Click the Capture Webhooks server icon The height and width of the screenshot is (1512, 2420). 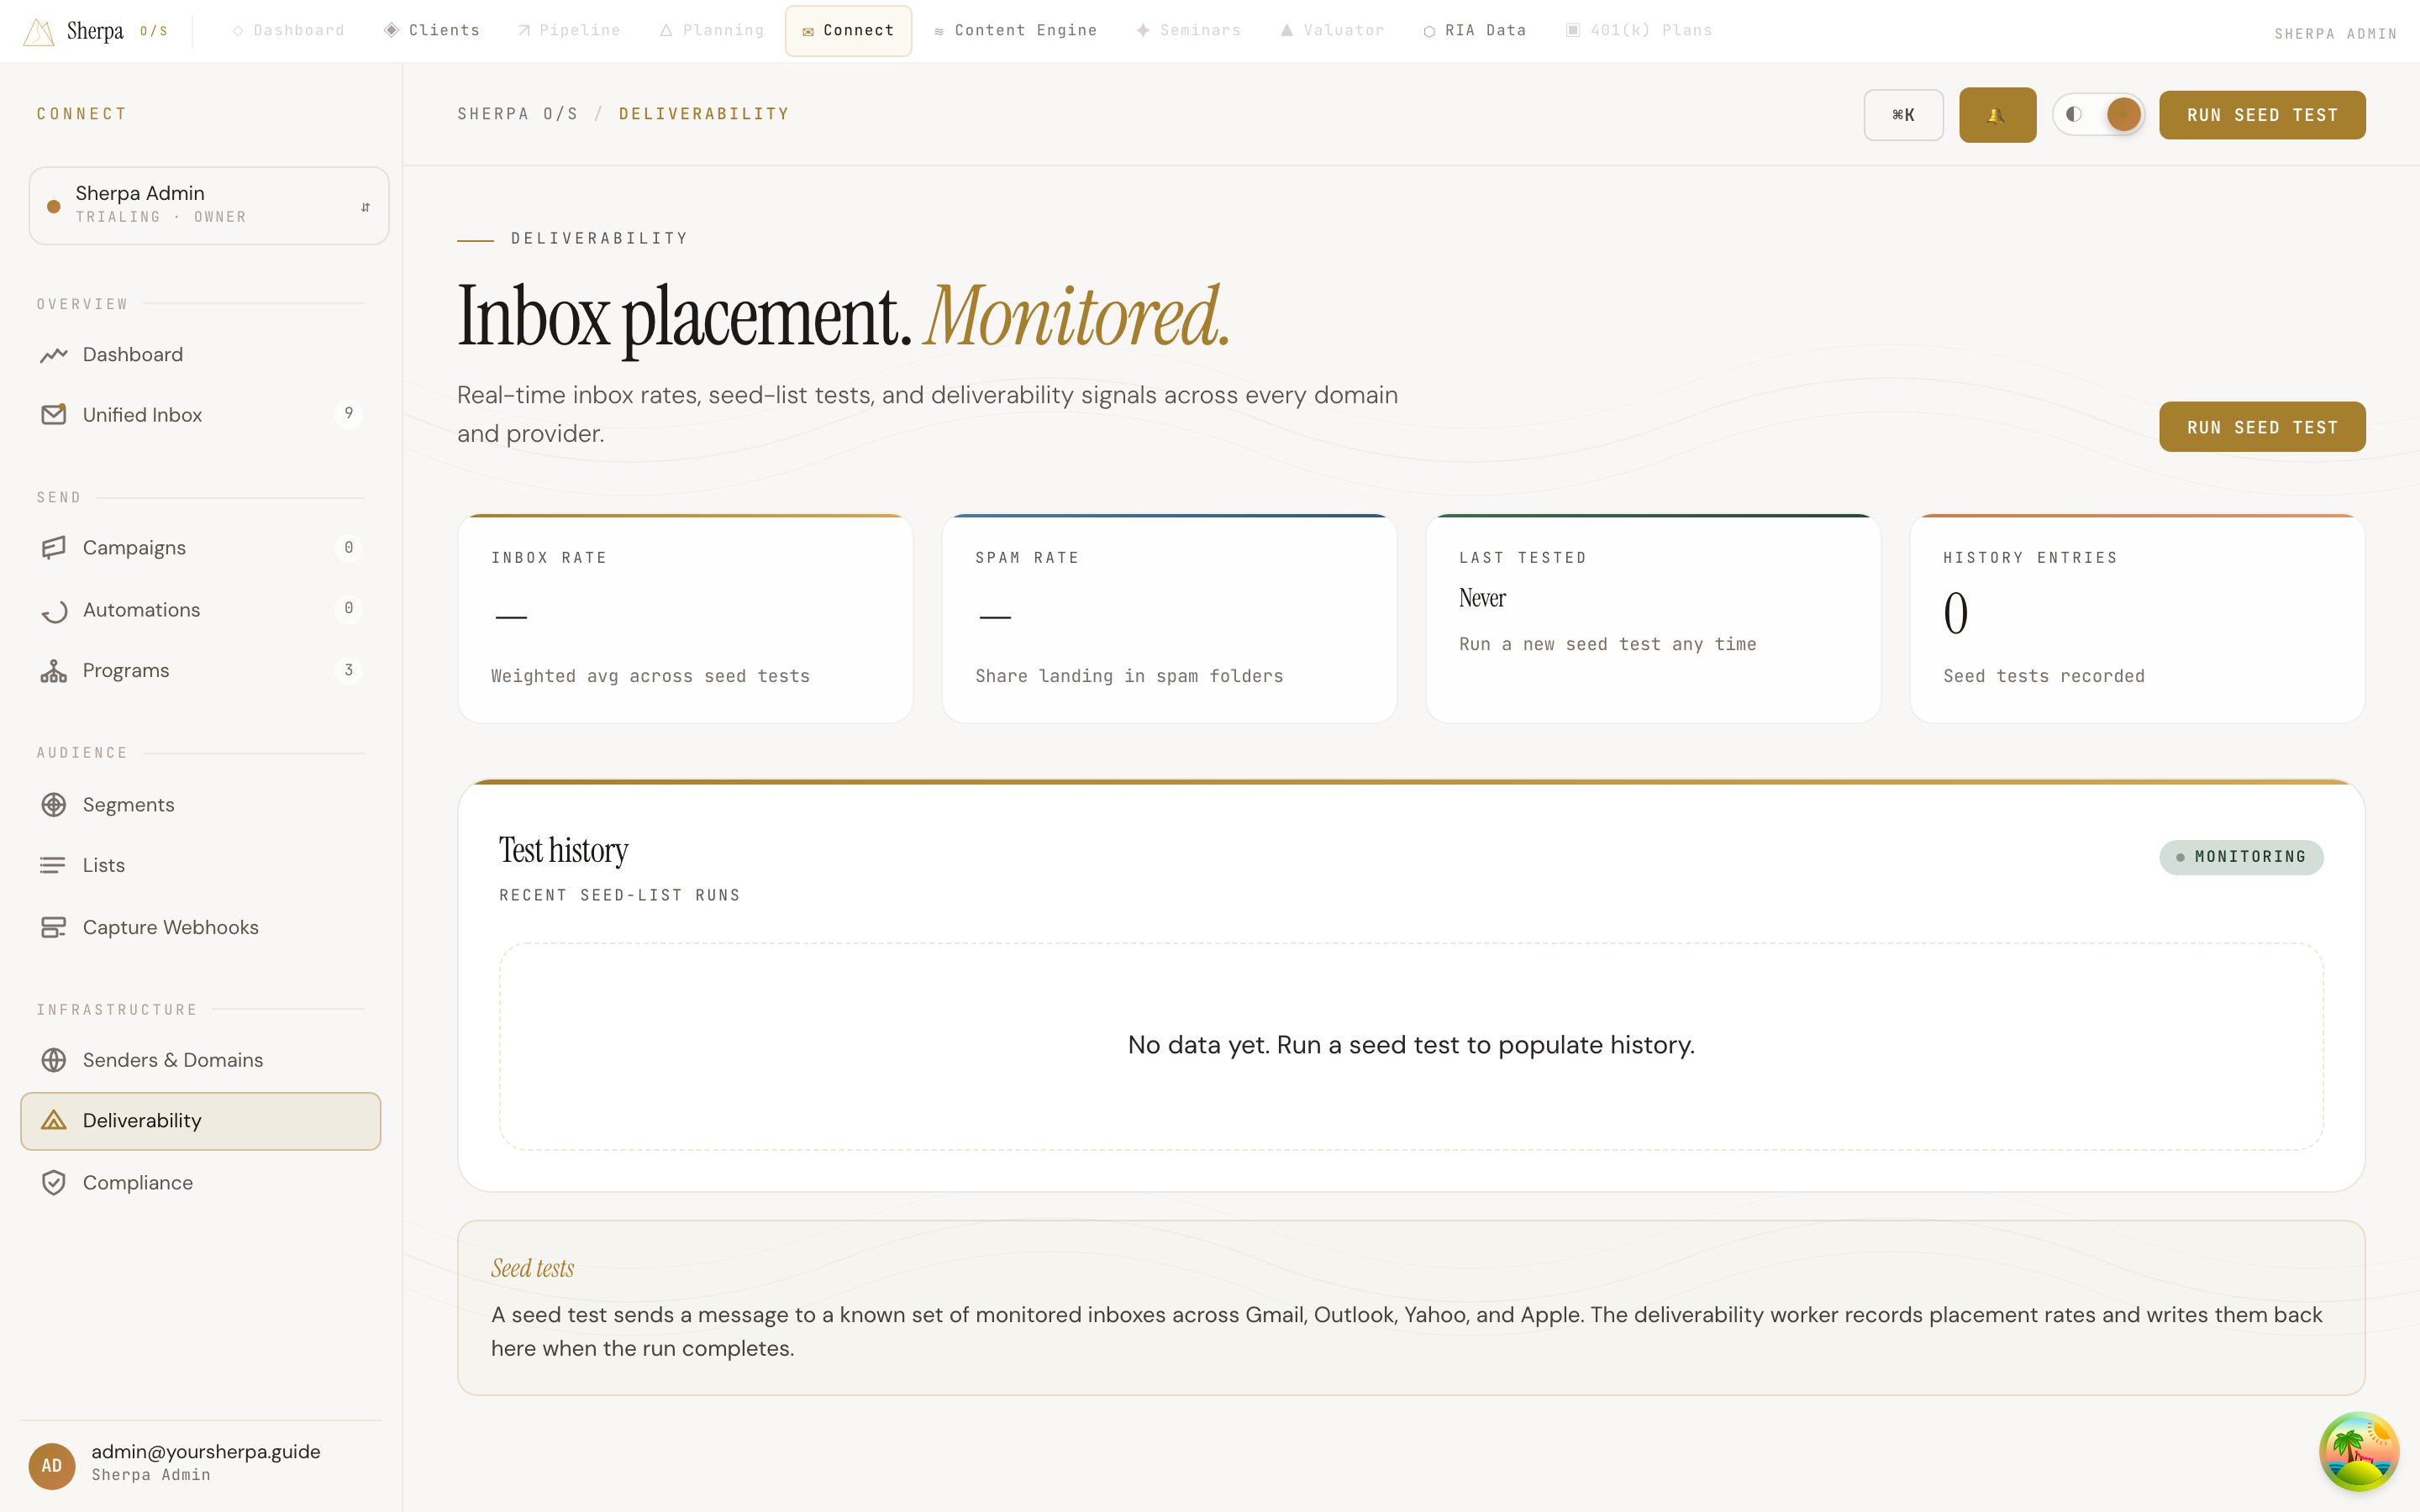click(54, 927)
